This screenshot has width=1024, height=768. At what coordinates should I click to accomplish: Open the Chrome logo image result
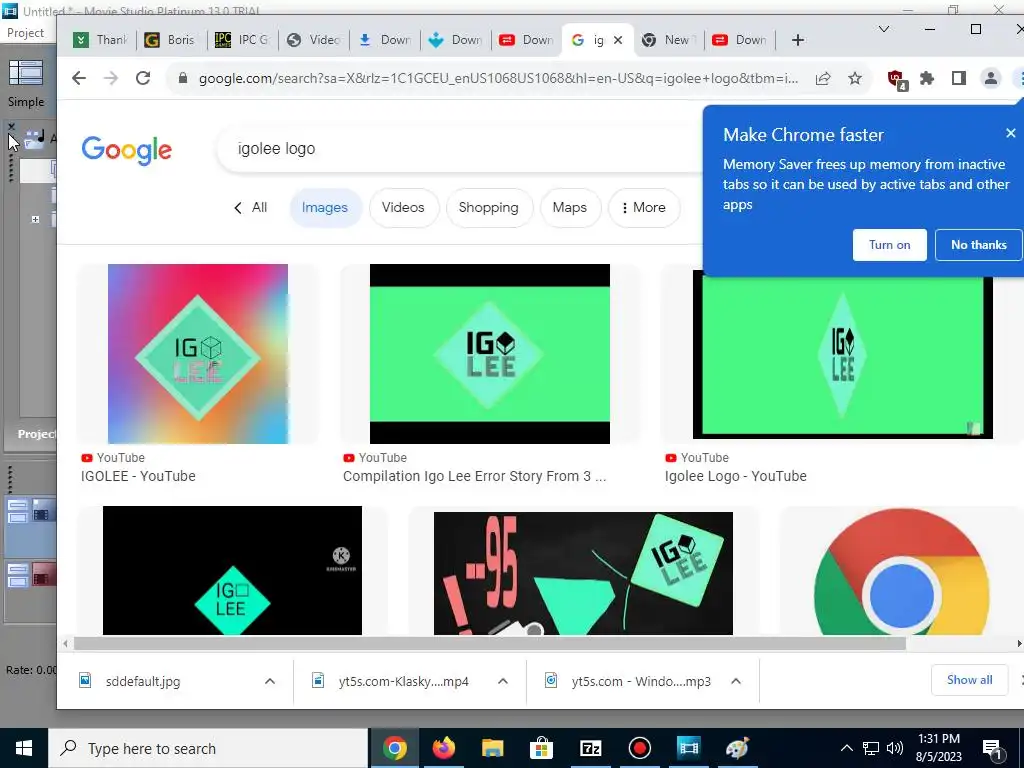coord(902,571)
